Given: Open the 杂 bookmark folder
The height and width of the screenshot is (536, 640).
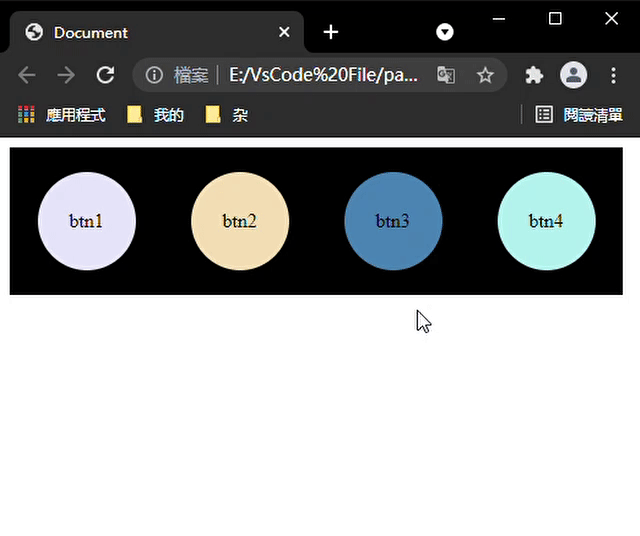Looking at the screenshot, I should pyautogui.click(x=227, y=115).
